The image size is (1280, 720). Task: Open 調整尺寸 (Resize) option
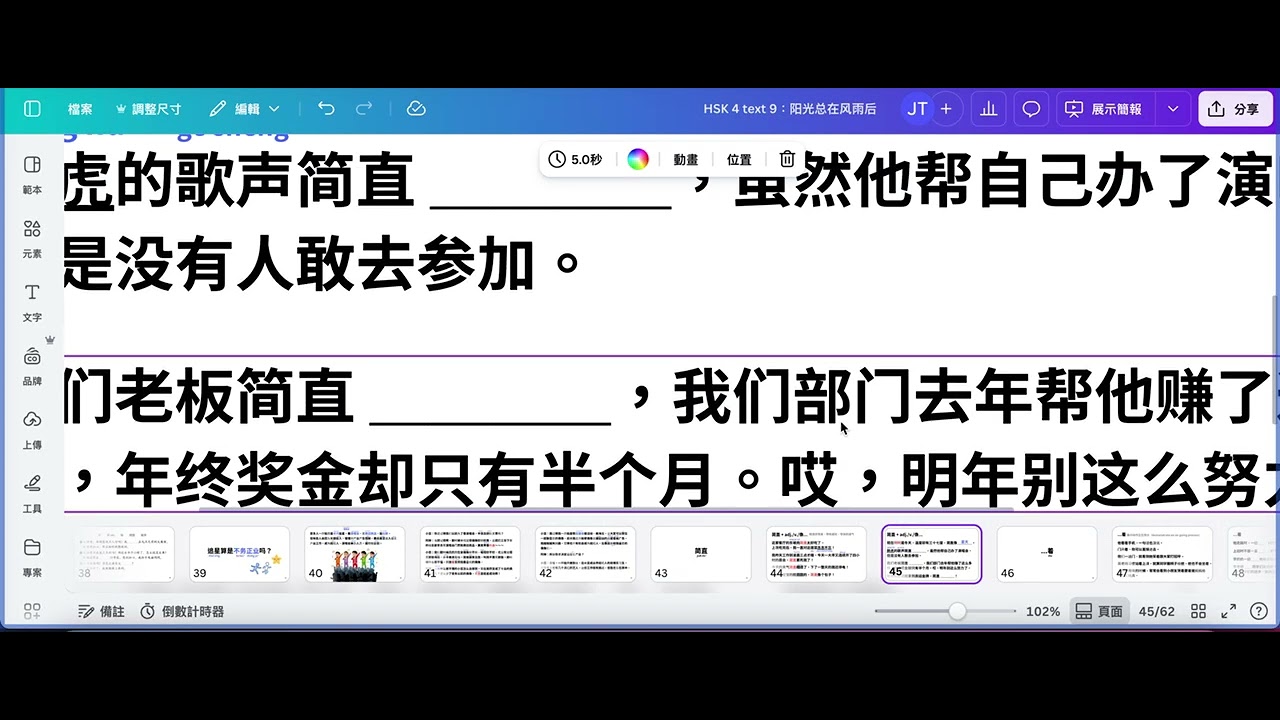click(x=149, y=109)
